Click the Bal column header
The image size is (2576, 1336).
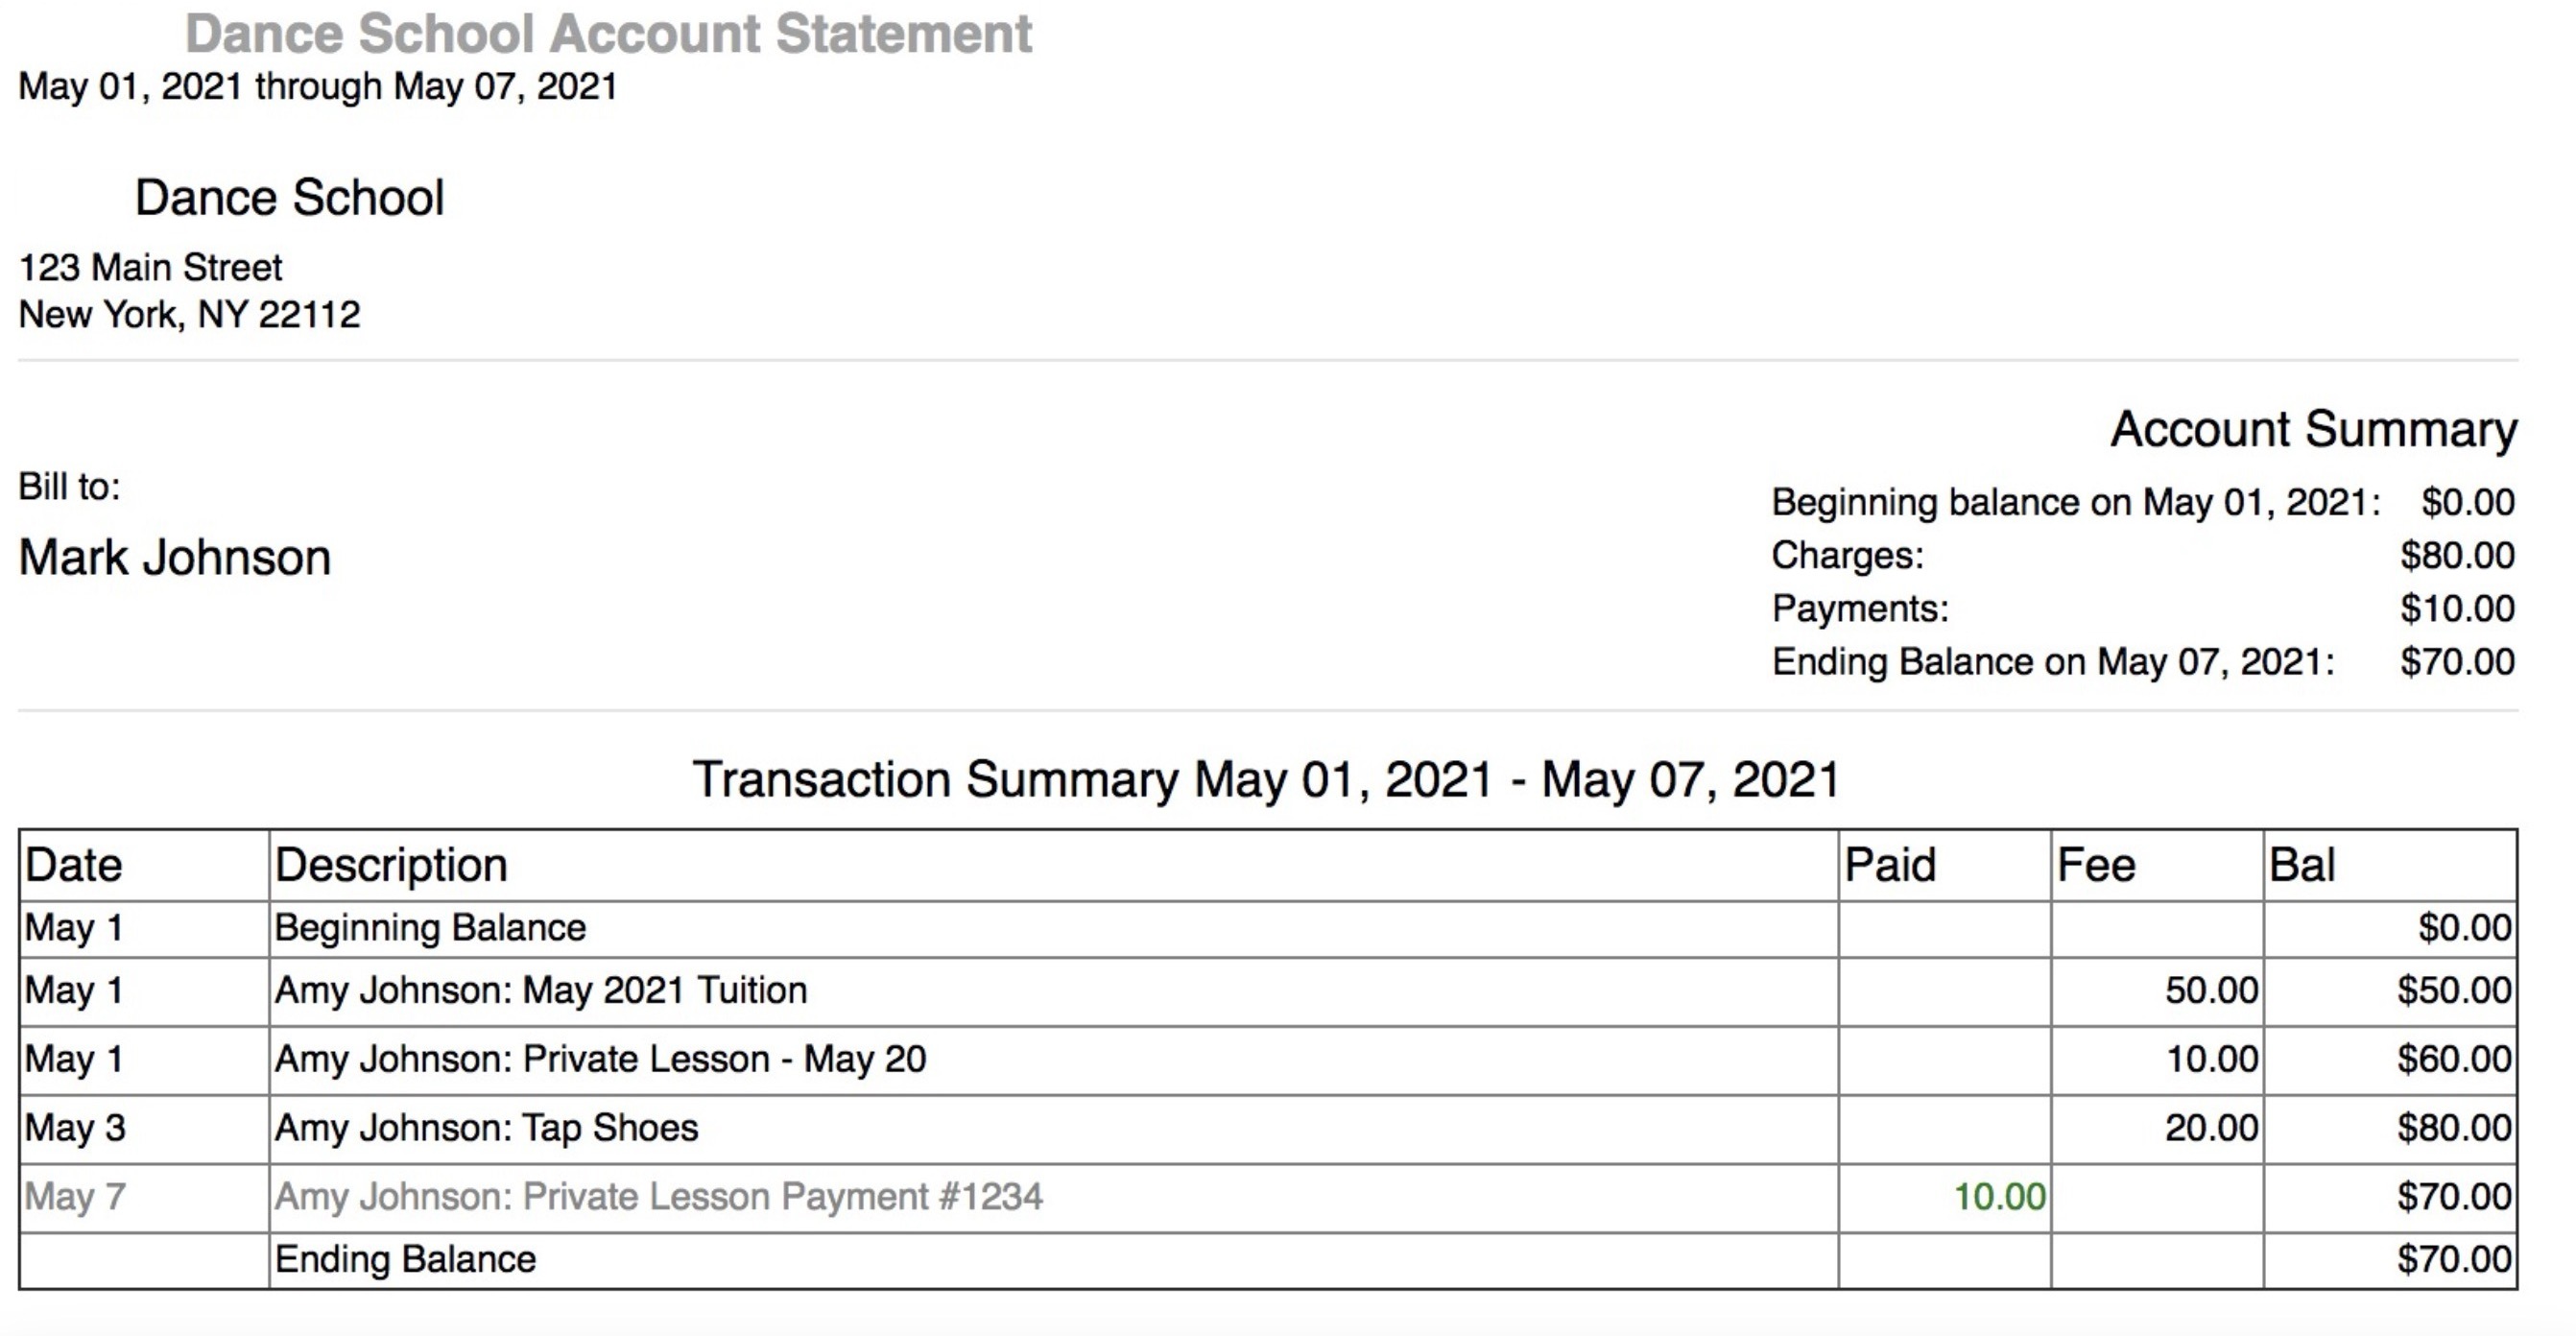[x=2301, y=865]
